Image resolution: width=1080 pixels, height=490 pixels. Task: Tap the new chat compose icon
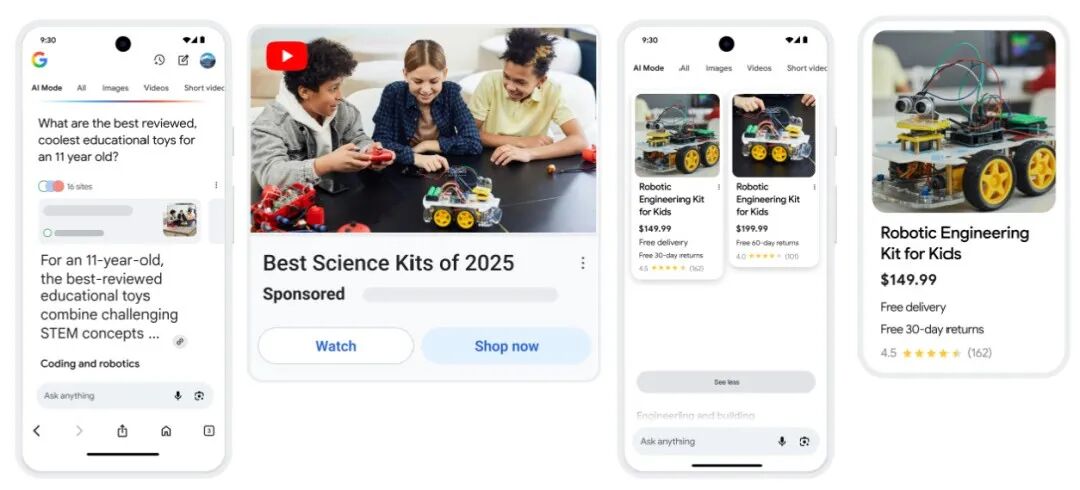pos(183,60)
